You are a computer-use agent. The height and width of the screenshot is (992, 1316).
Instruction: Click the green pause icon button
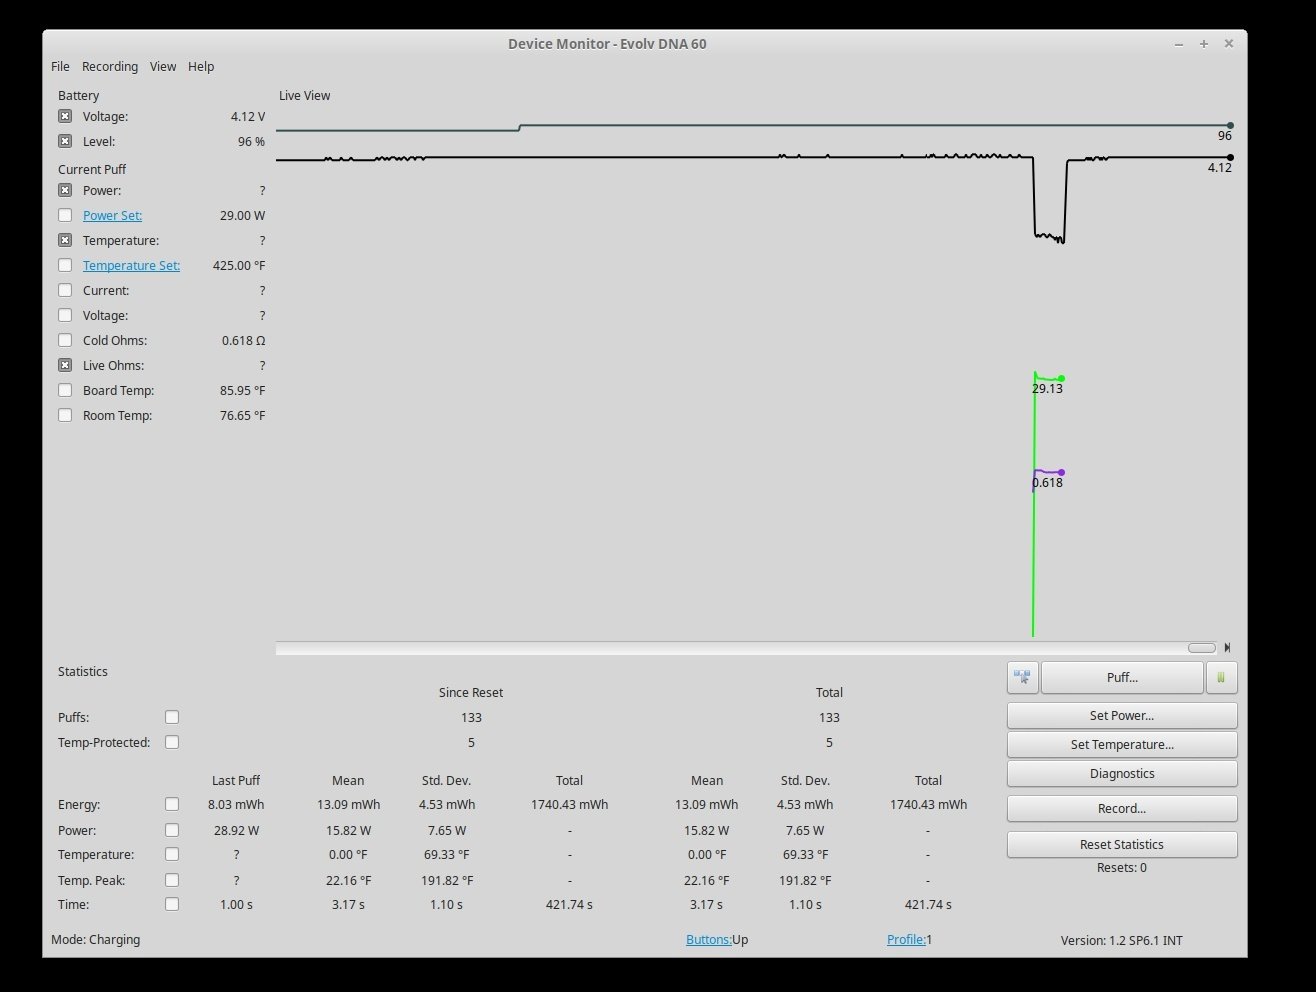tap(1221, 677)
